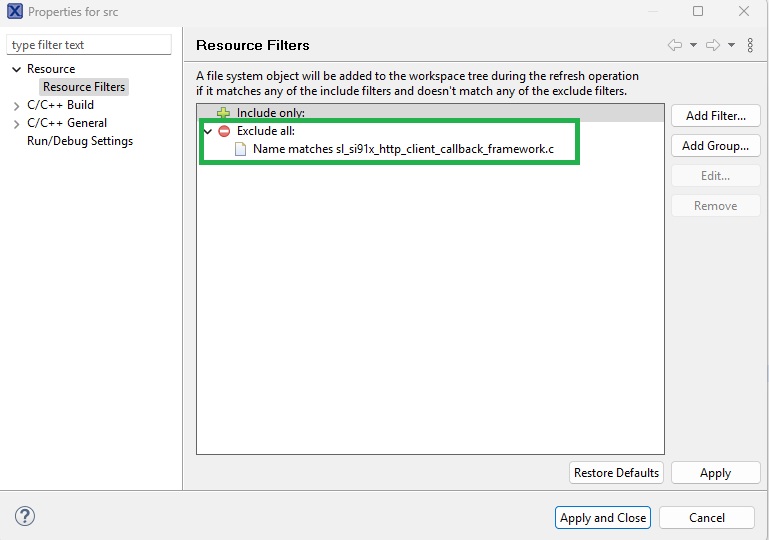The height and width of the screenshot is (540, 769).
Task: Collapse the Resource tree node
Action: pyautogui.click(x=17, y=69)
